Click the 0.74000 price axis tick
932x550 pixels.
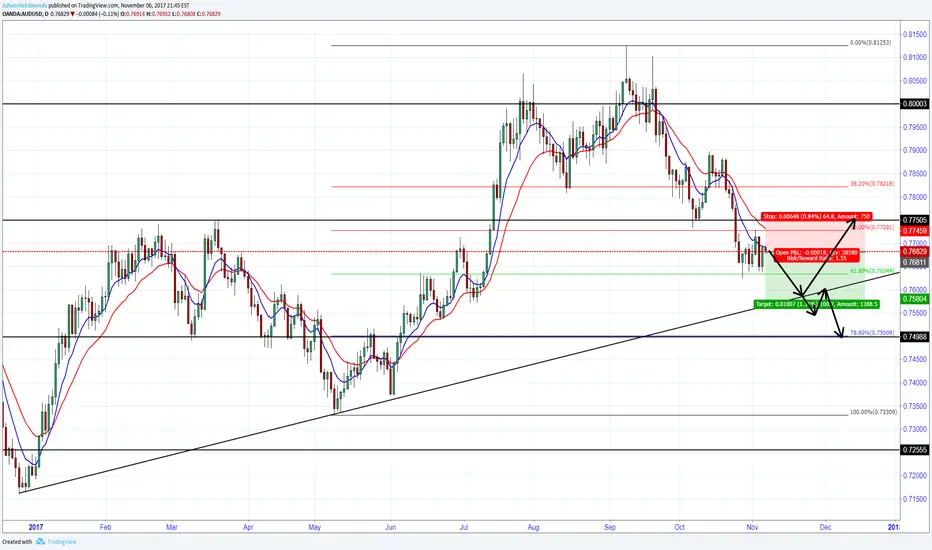(915, 382)
